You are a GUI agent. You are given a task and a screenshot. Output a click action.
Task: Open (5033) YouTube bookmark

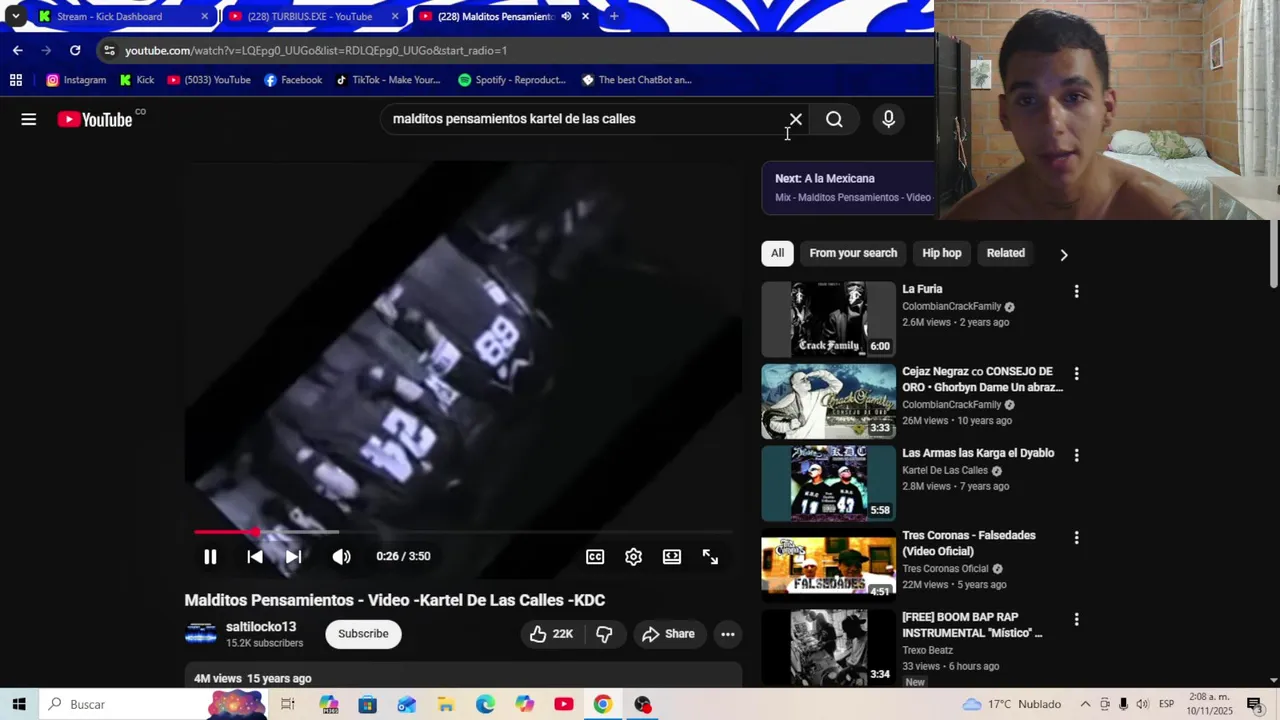pyautogui.click(x=209, y=80)
